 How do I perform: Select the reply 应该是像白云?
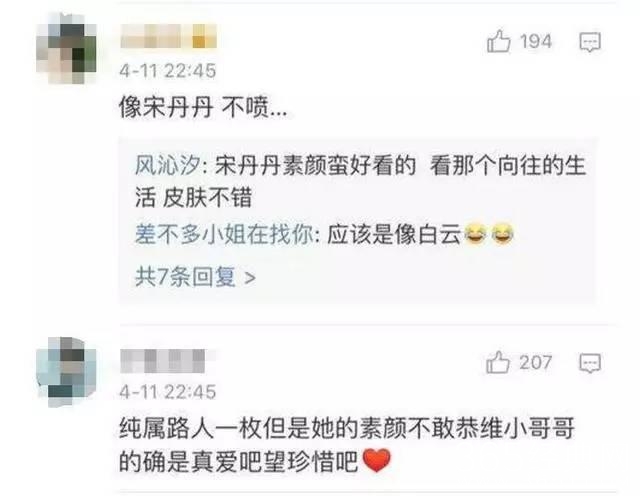coord(394,235)
